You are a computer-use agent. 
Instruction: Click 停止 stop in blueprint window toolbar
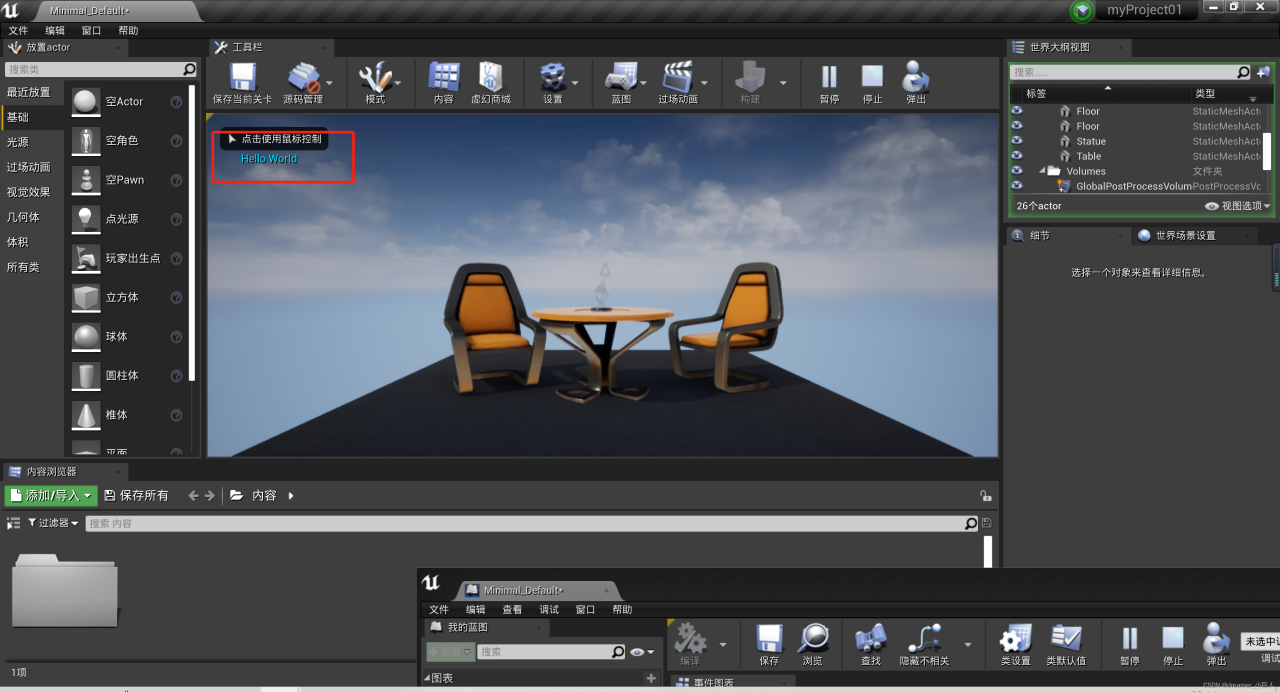click(x=1173, y=638)
